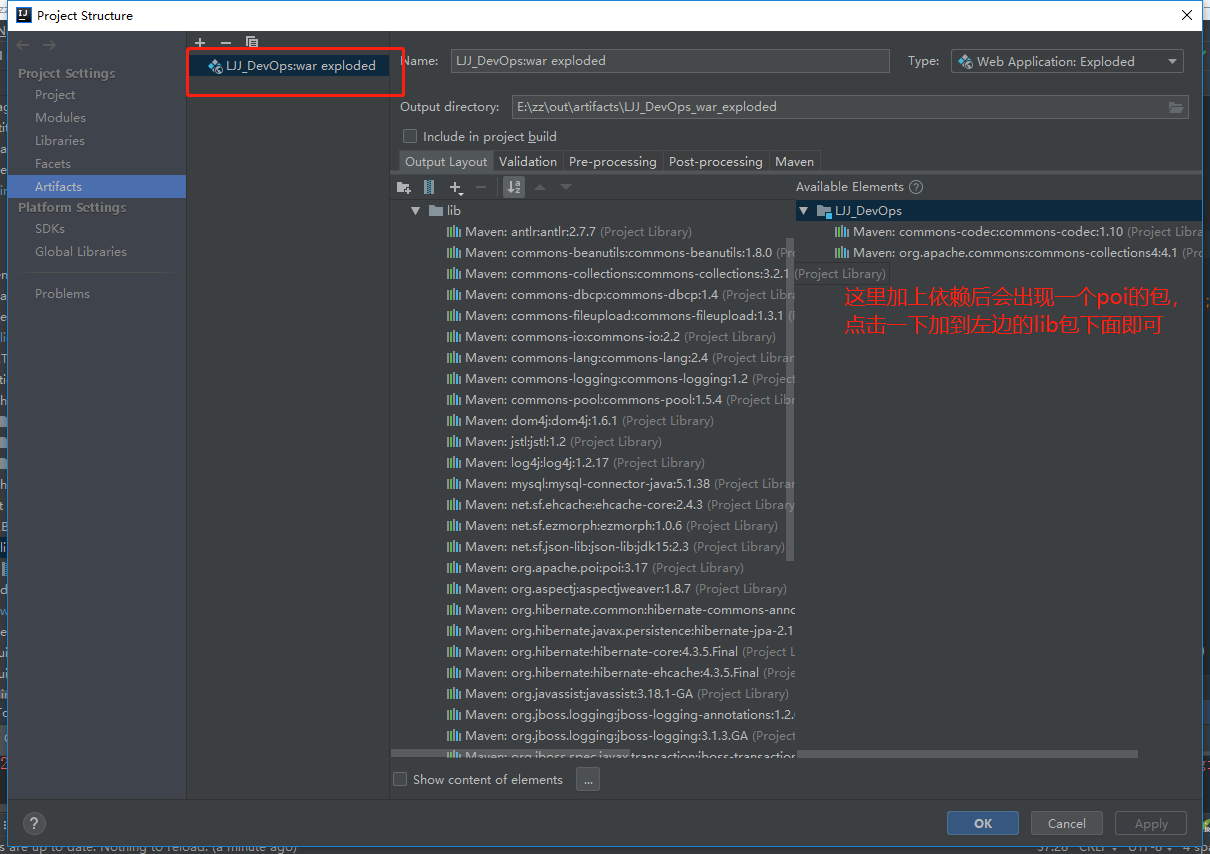Switch to the Validation tab
The height and width of the screenshot is (854, 1210).
(x=528, y=161)
